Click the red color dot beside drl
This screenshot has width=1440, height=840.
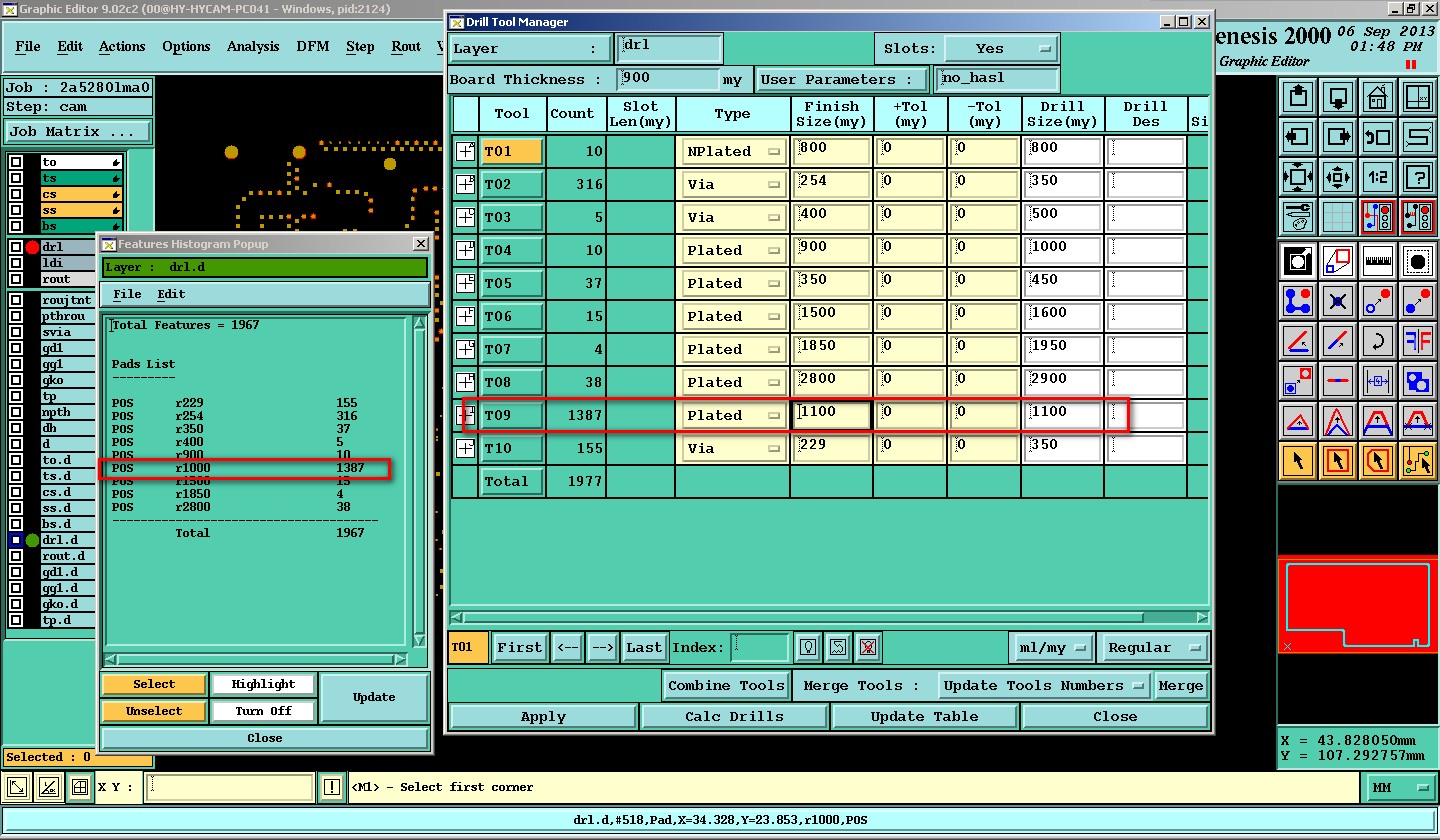pyautogui.click(x=32, y=247)
